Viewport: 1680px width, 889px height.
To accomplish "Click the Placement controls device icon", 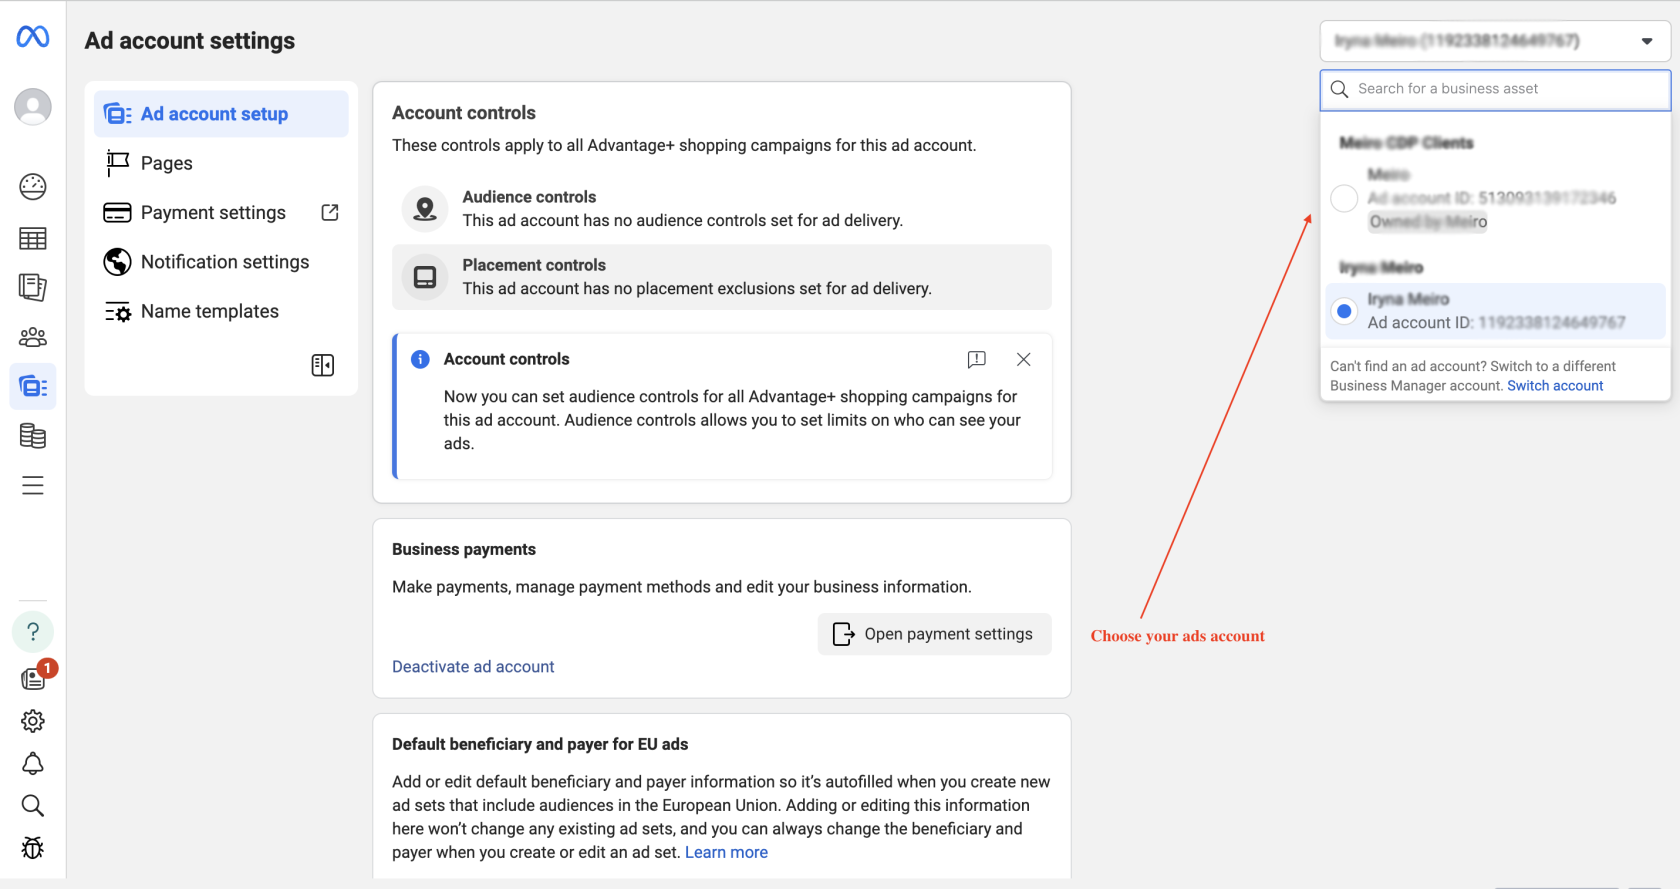I will tap(425, 277).
